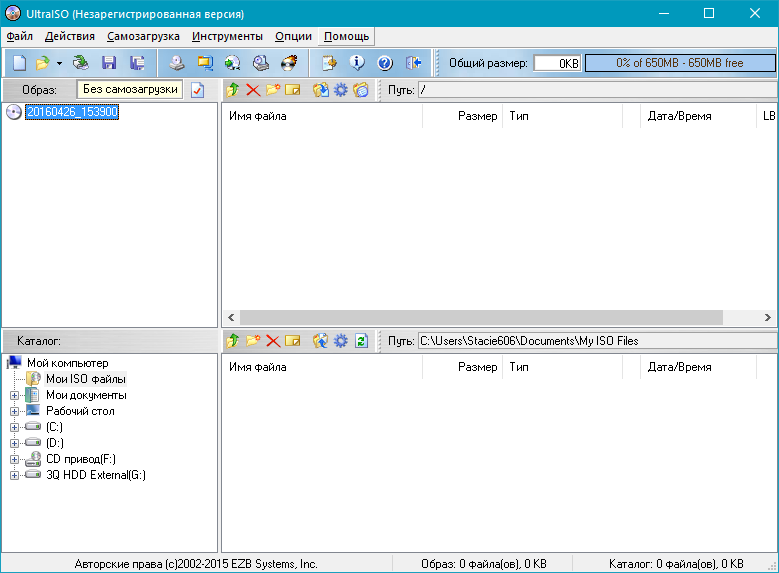Click the info 'i' icon in toolbar
This screenshot has height=573, width=779.
pyautogui.click(x=357, y=63)
